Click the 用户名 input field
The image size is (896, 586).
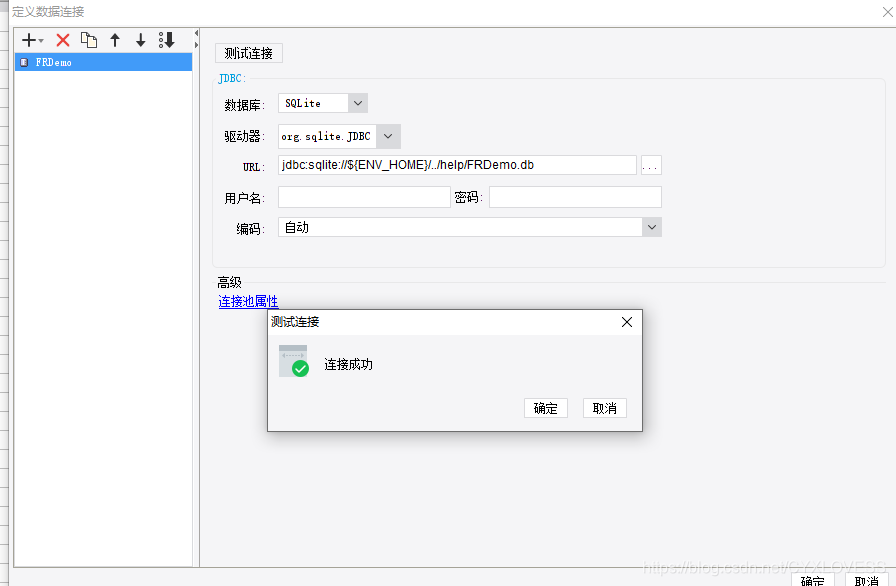(x=364, y=197)
